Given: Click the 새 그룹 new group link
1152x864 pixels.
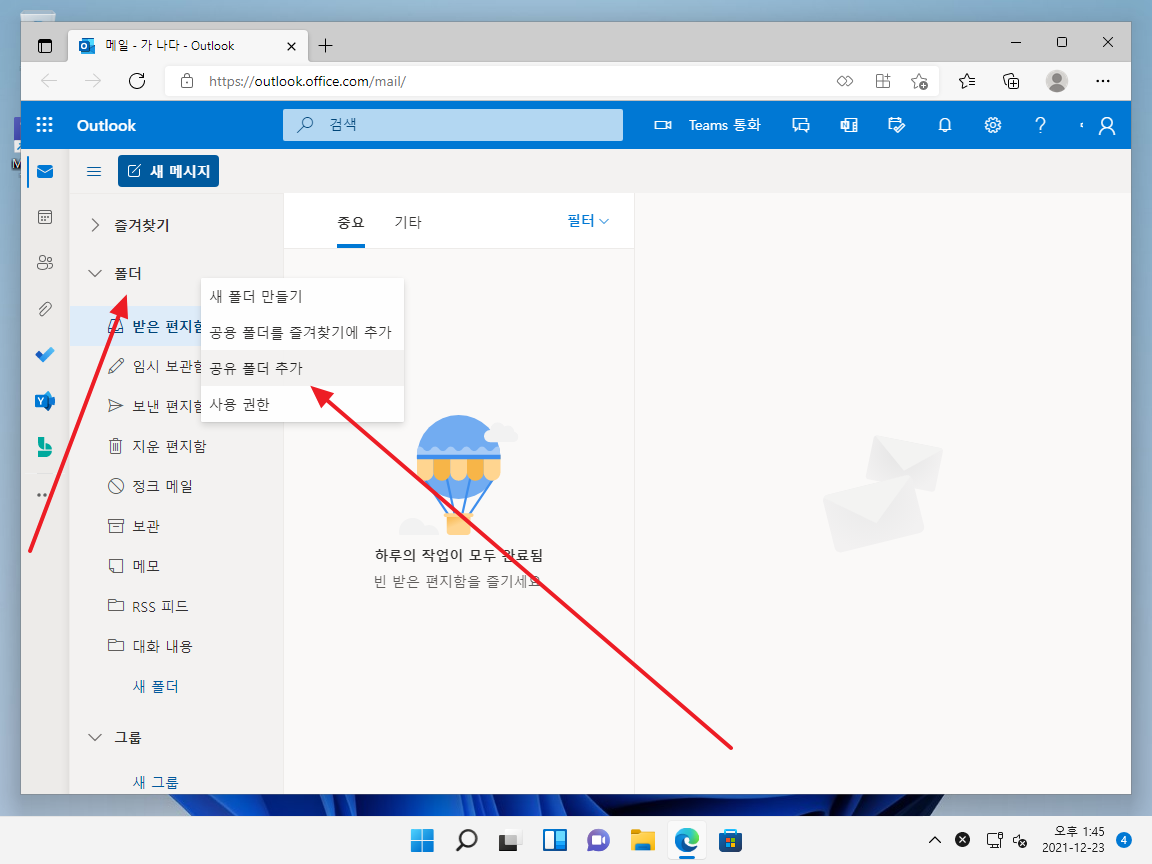Looking at the screenshot, I should [x=155, y=782].
